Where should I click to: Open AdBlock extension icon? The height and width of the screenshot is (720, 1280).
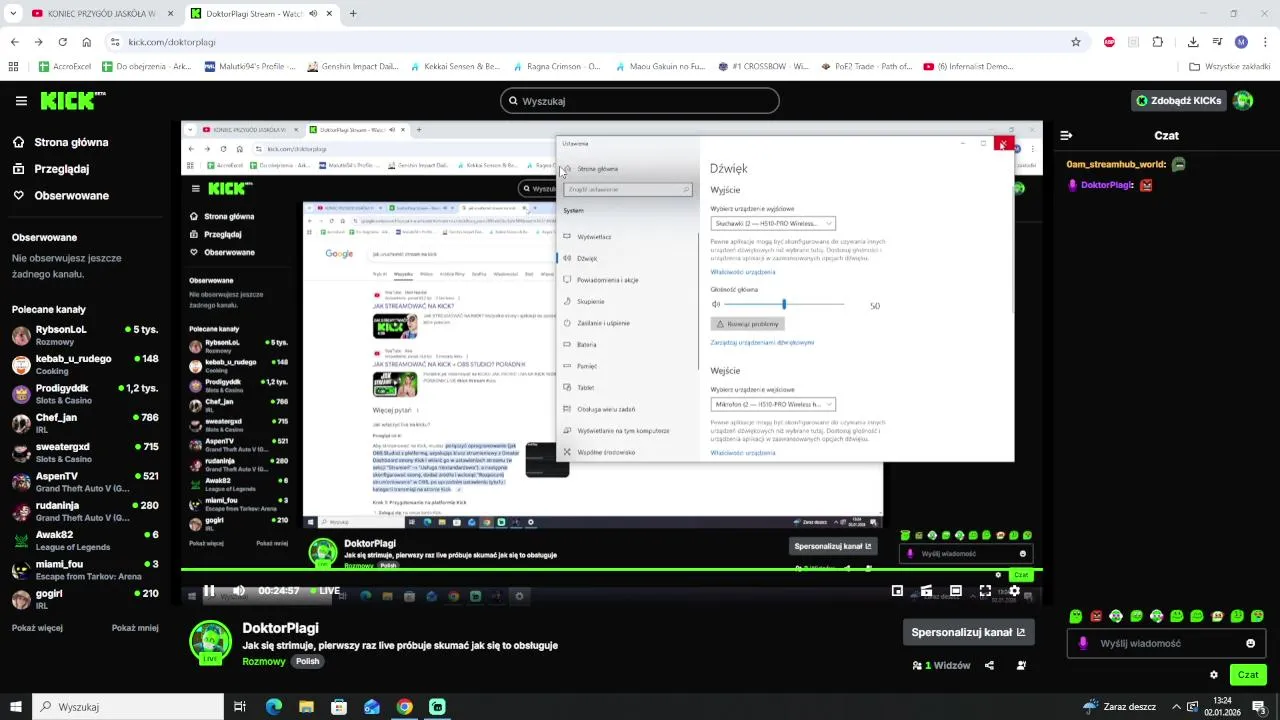point(1109,42)
